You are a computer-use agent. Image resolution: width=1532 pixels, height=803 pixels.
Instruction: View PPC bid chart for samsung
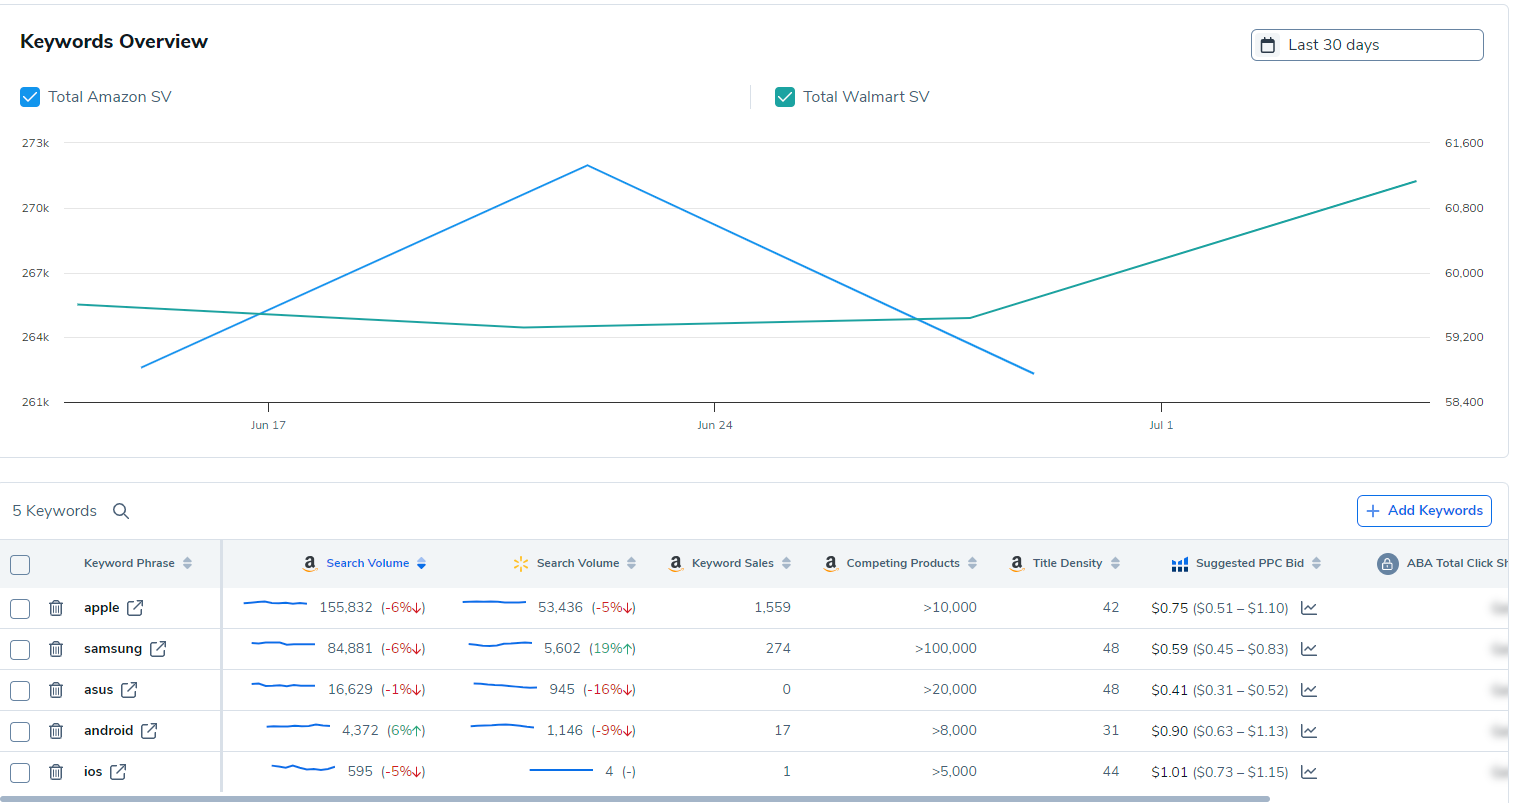[x=1309, y=649]
